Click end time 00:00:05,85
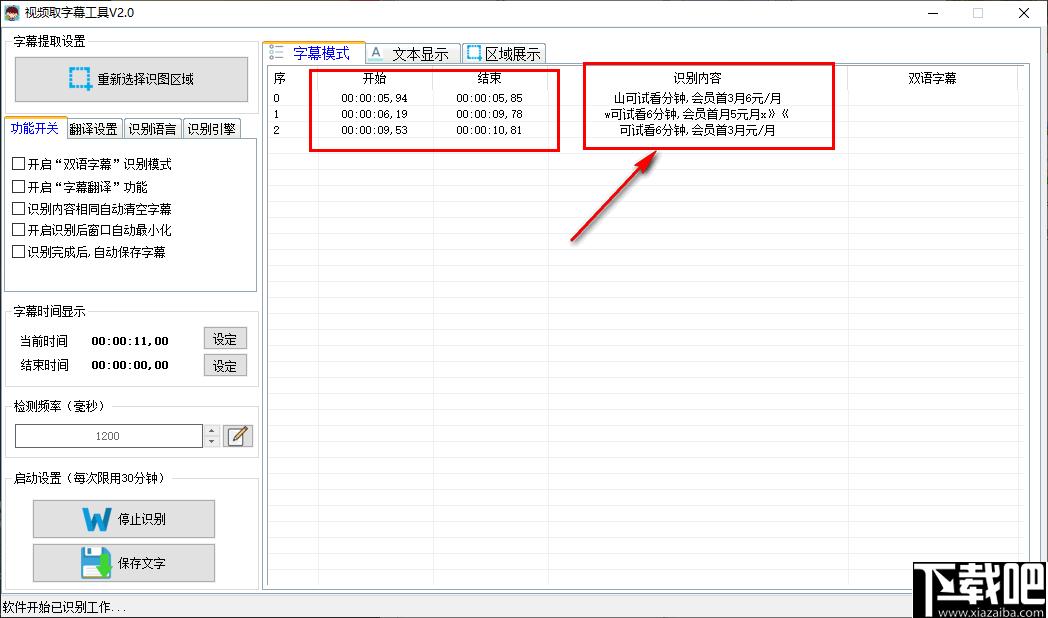The height and width of the screenshot is (618, 1048). click(489, 98)
